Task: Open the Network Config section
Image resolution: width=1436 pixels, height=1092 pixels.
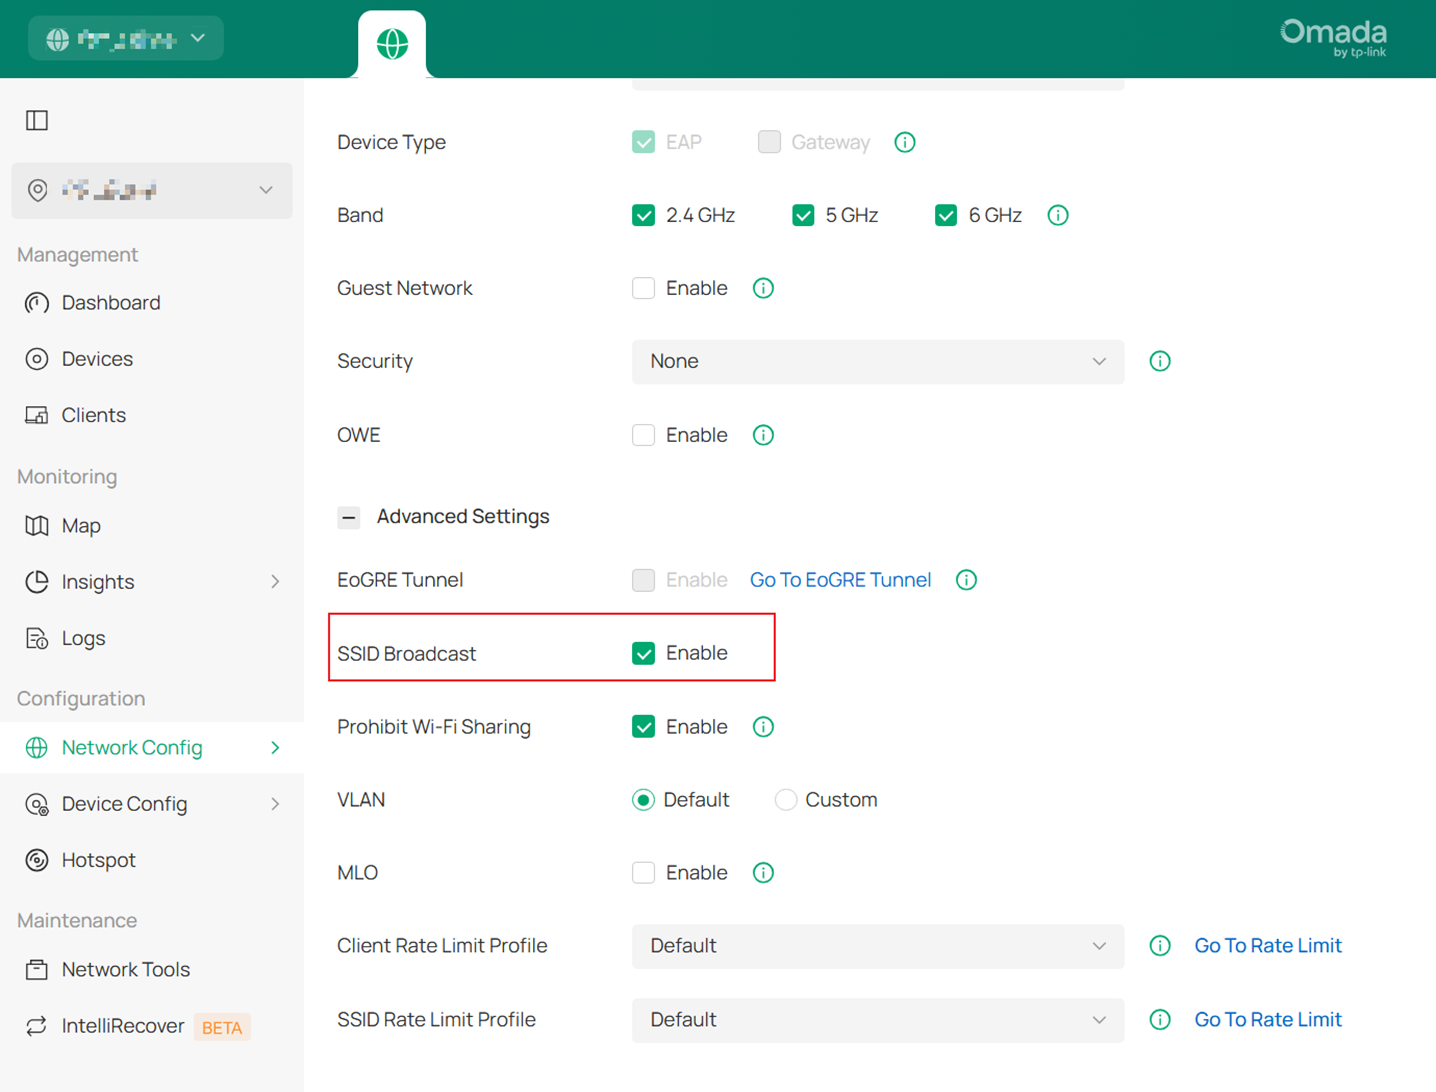Action: 132,747
